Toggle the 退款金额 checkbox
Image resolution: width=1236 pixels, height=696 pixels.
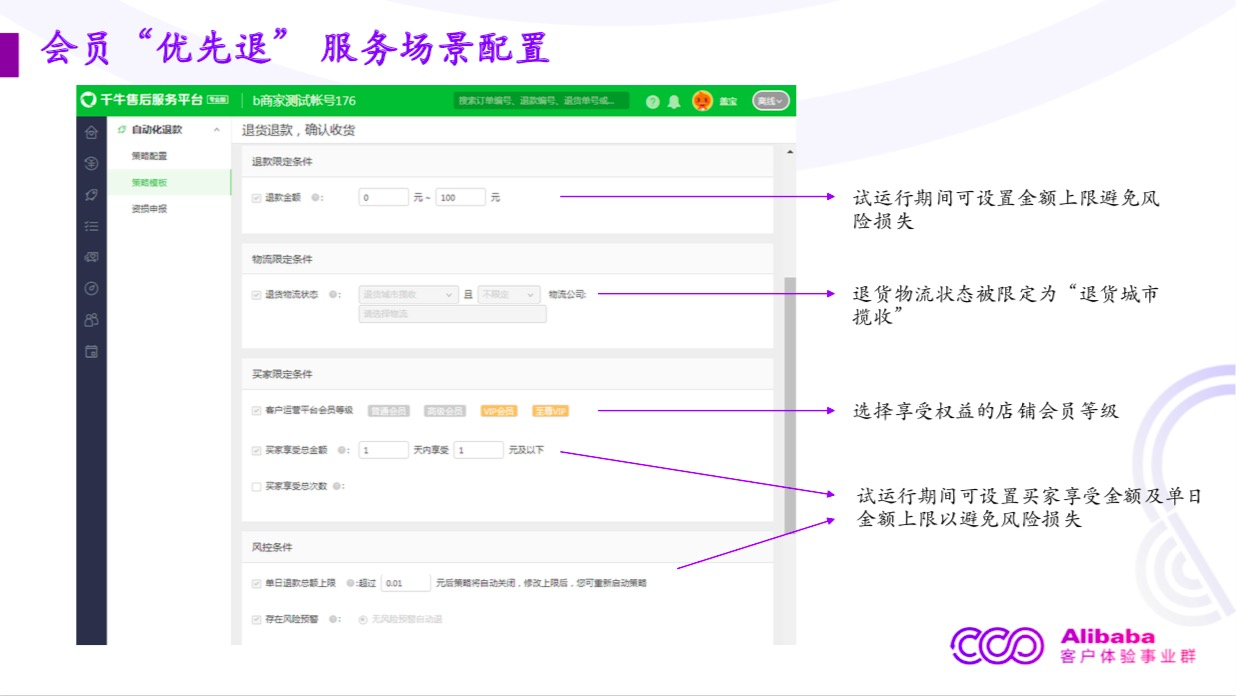pos(256,198)
